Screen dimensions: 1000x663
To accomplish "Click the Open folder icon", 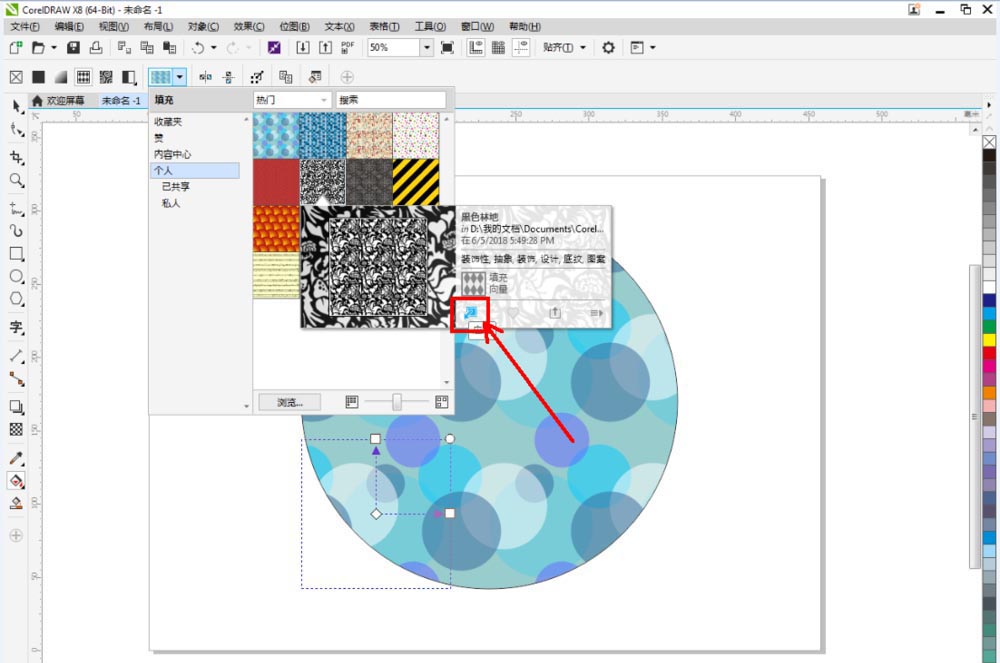I will (38, 48).
